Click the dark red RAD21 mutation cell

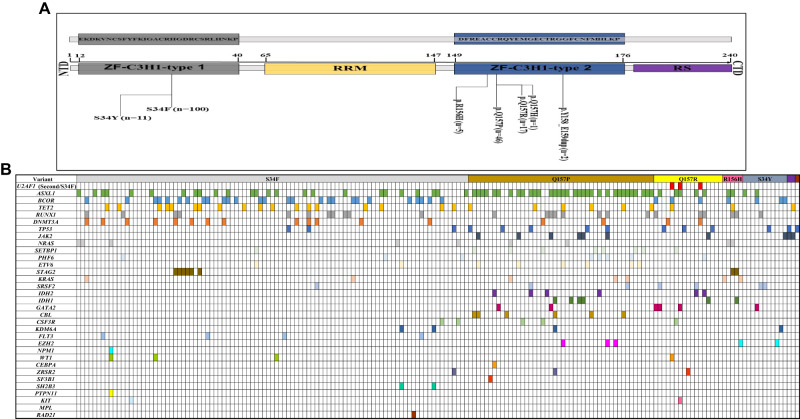point(414,413)
